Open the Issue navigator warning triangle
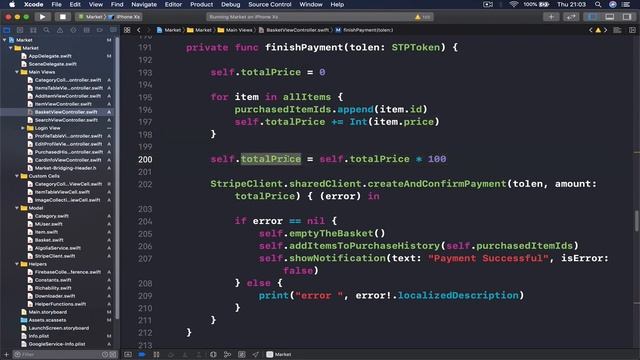The image size is (640, 360). [60, 30]
